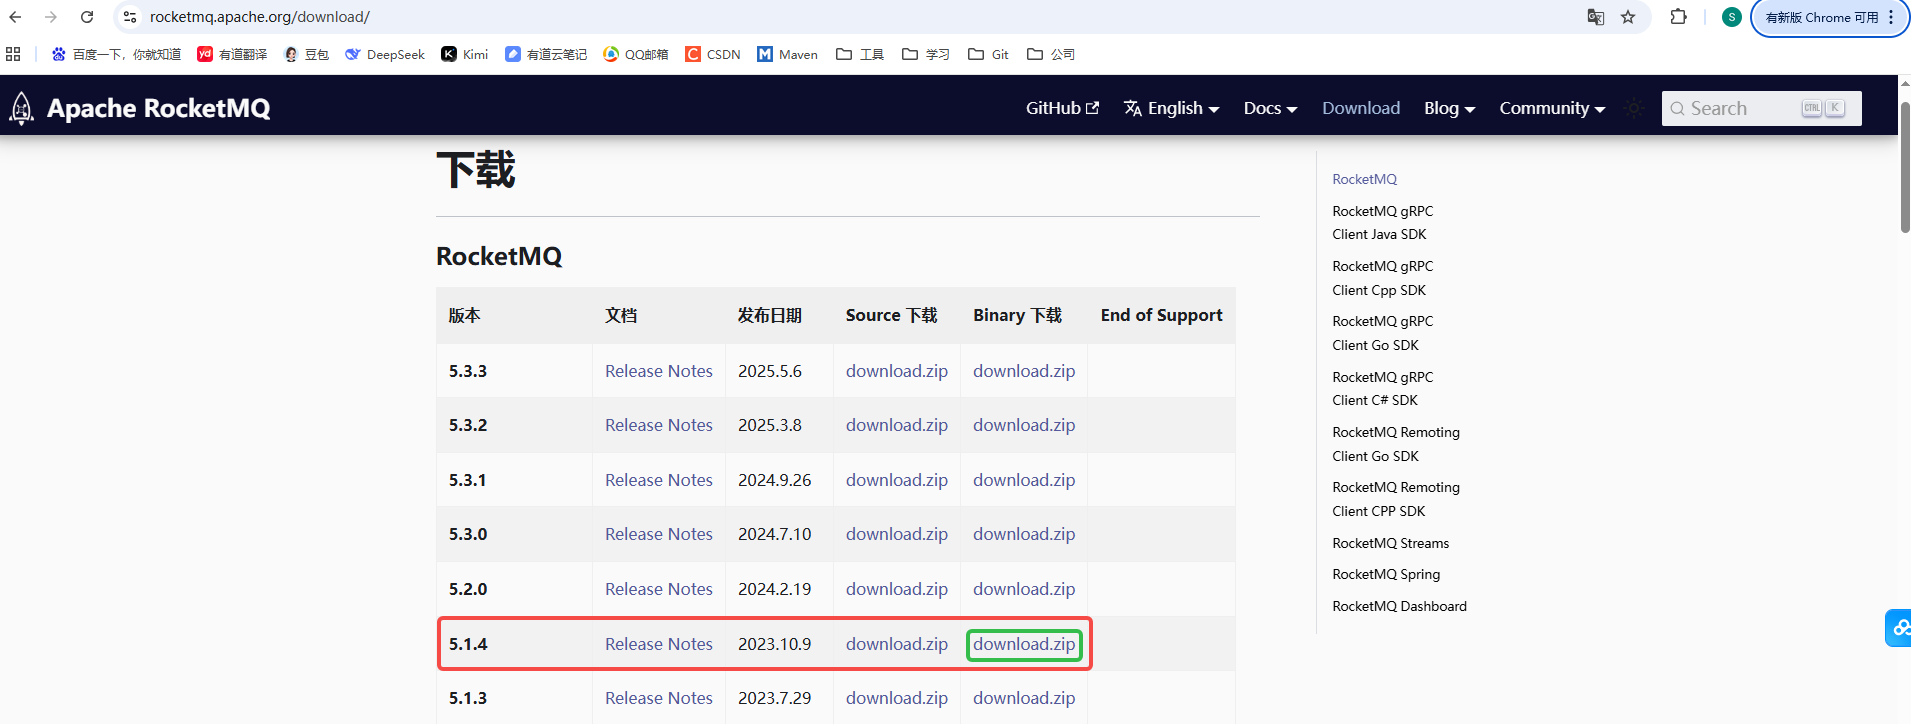Open the Chrome profile avatar
Viewport: 1911px width, 724px height.
[x=1732, y=17]
